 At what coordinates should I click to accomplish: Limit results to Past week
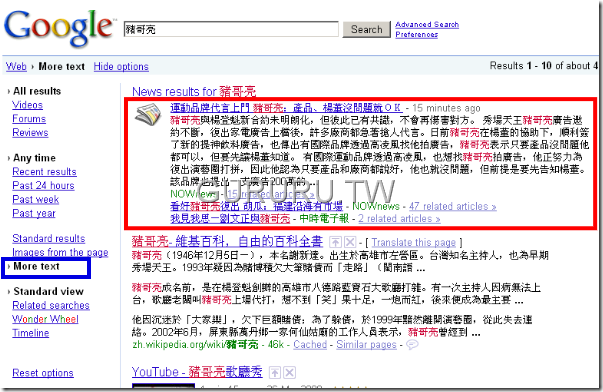click(x=35, y=200)
